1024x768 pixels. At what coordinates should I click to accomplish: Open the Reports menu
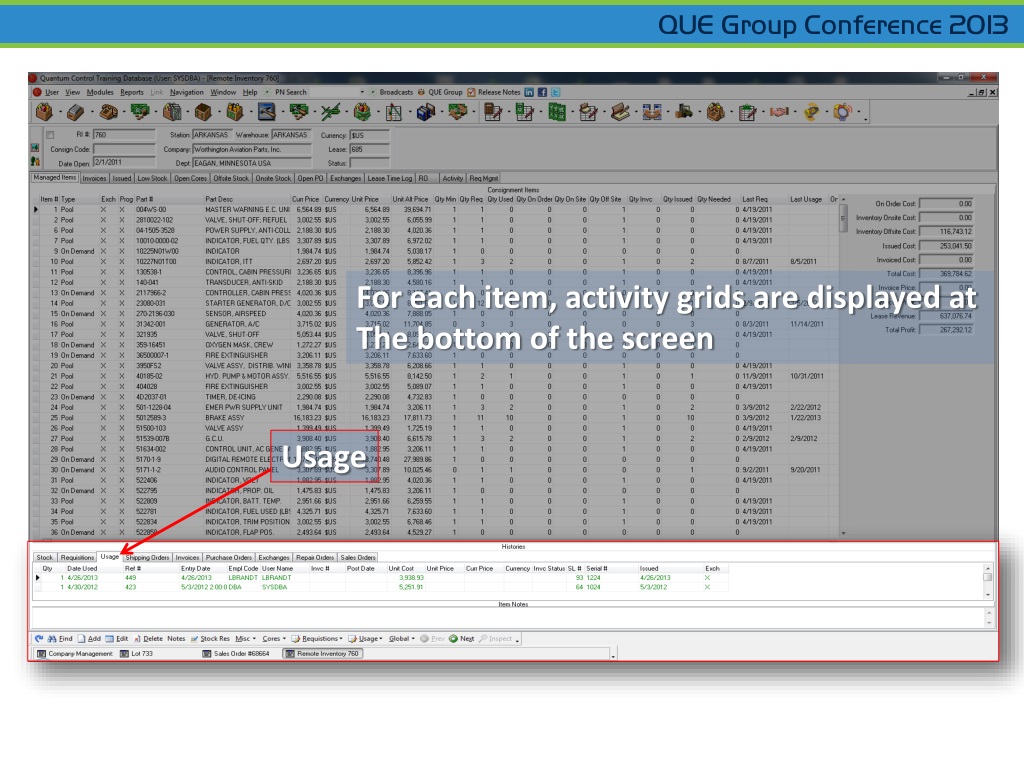[132, 92]
